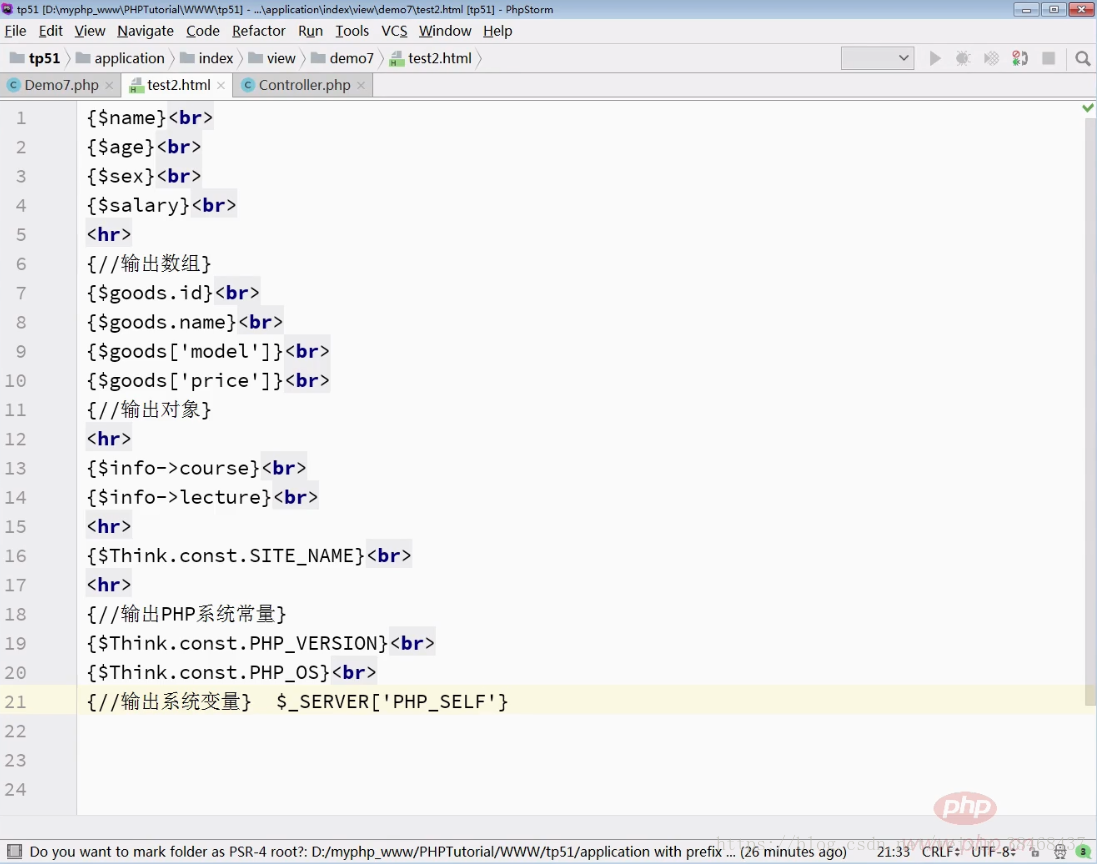Open the run configurations dropdown

877,58
